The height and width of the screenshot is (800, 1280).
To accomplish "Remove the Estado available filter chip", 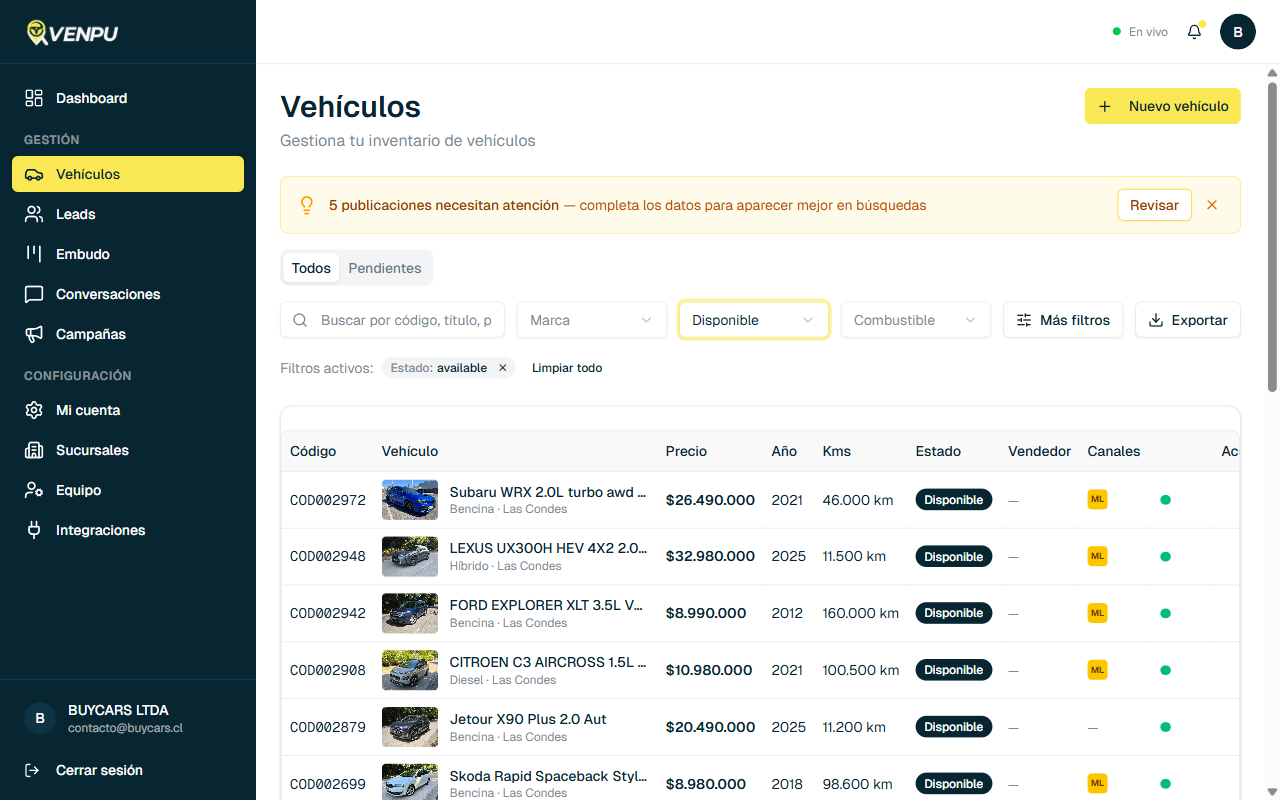I will click(503, 367).
